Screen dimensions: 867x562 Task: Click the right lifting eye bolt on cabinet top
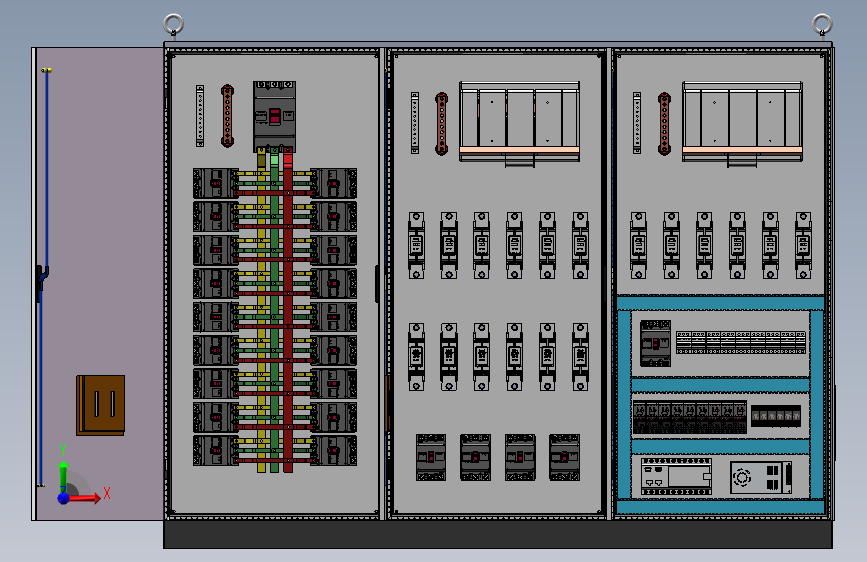pyautogui.click(x=822, y=25)
